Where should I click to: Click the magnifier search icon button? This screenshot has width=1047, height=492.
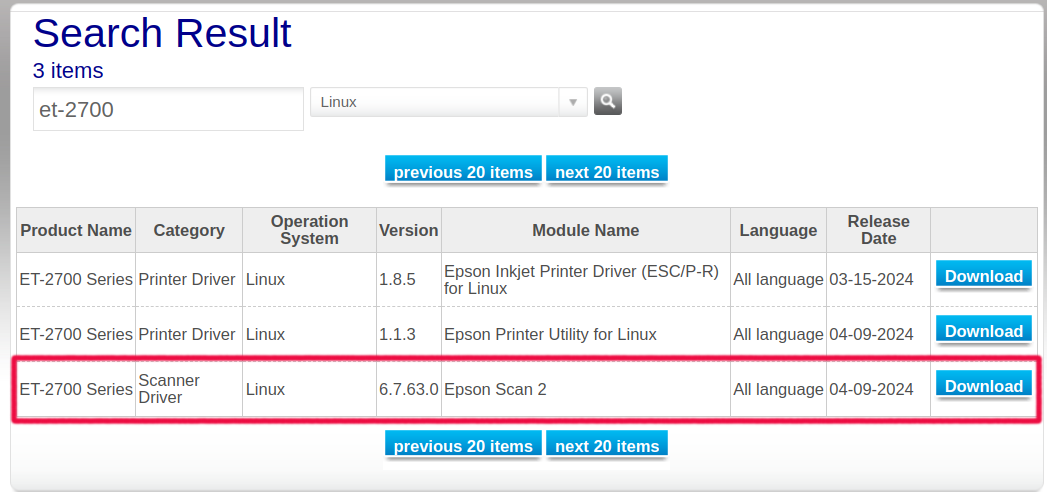coord(608,101)
